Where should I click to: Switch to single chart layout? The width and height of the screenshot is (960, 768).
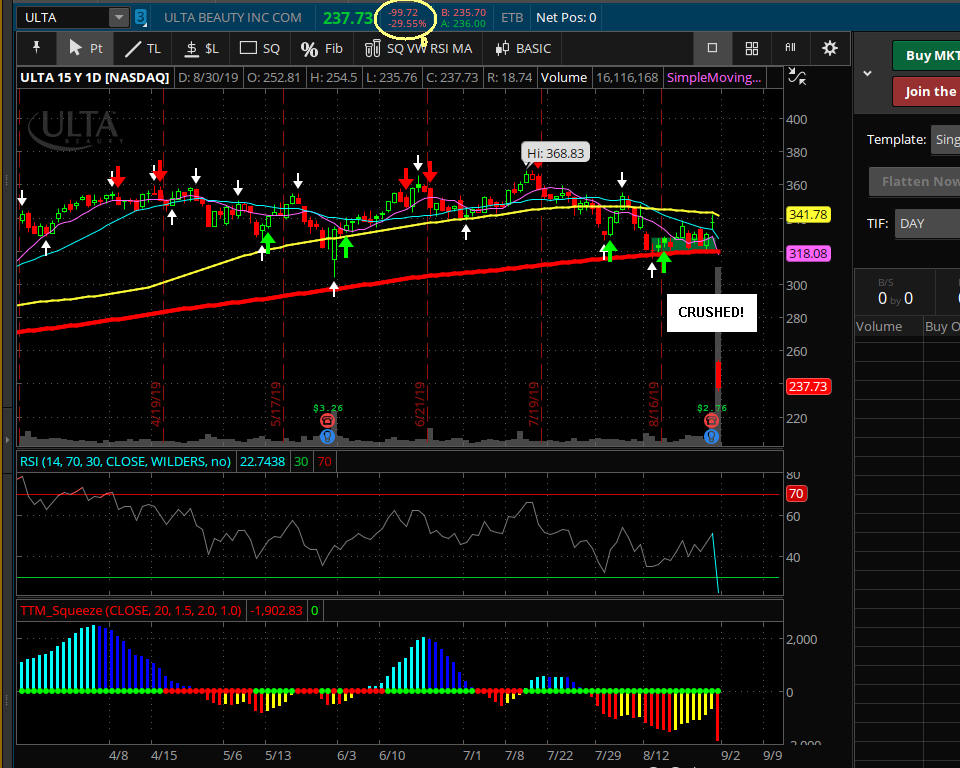(x=712, y=48)
